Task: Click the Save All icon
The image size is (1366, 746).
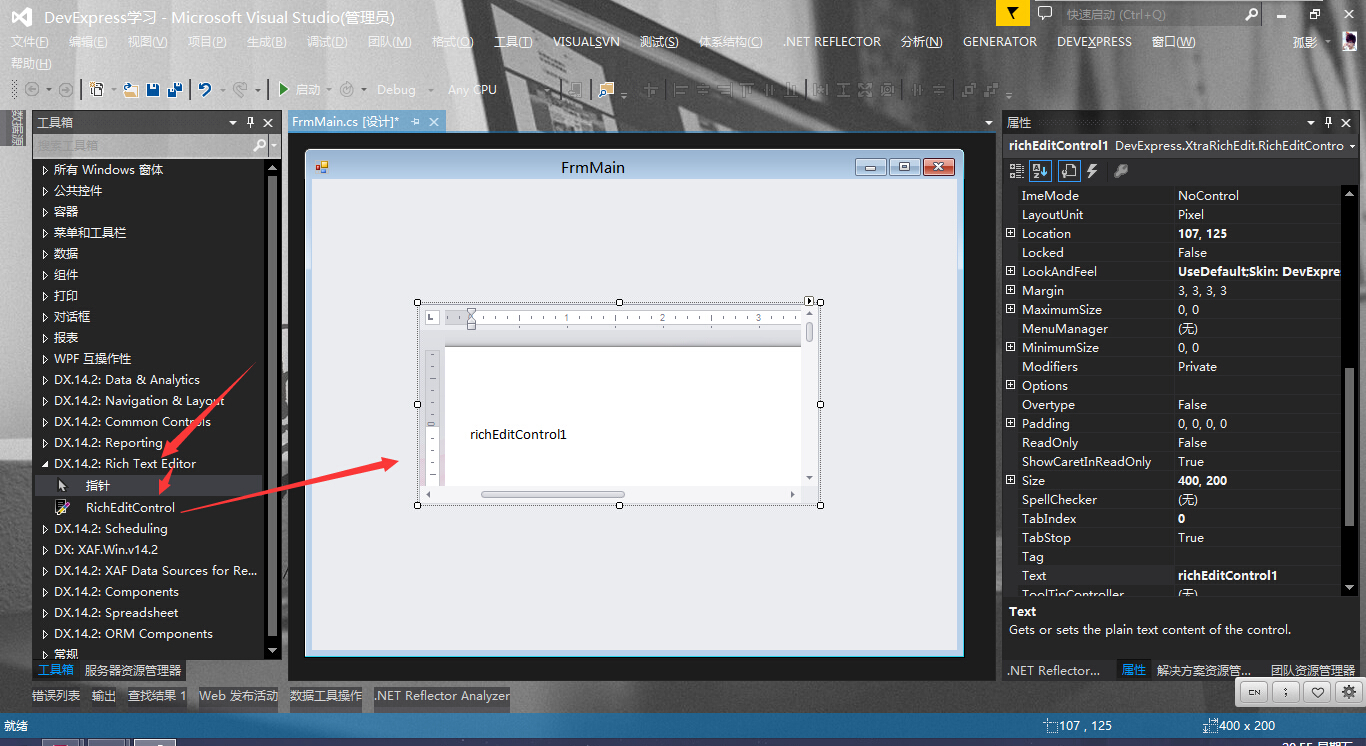Action: (x=175, y=89)
